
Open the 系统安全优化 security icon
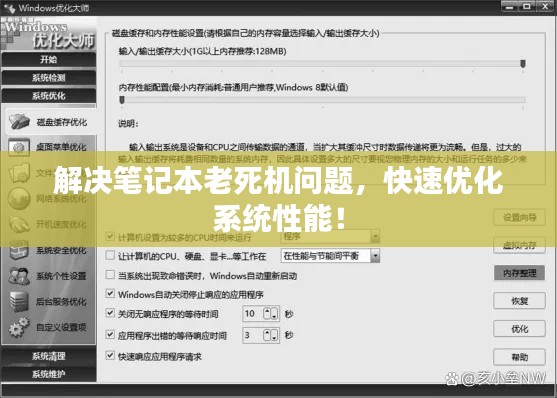[19, 251]
